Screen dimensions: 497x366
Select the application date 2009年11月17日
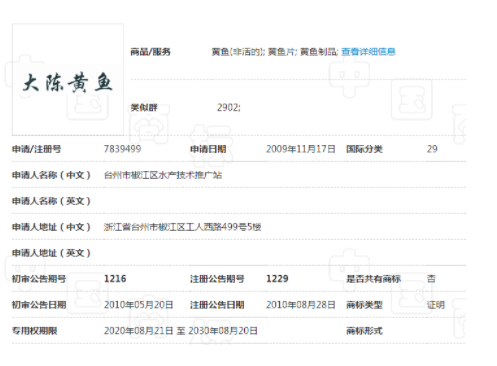(x=300, y=149)
